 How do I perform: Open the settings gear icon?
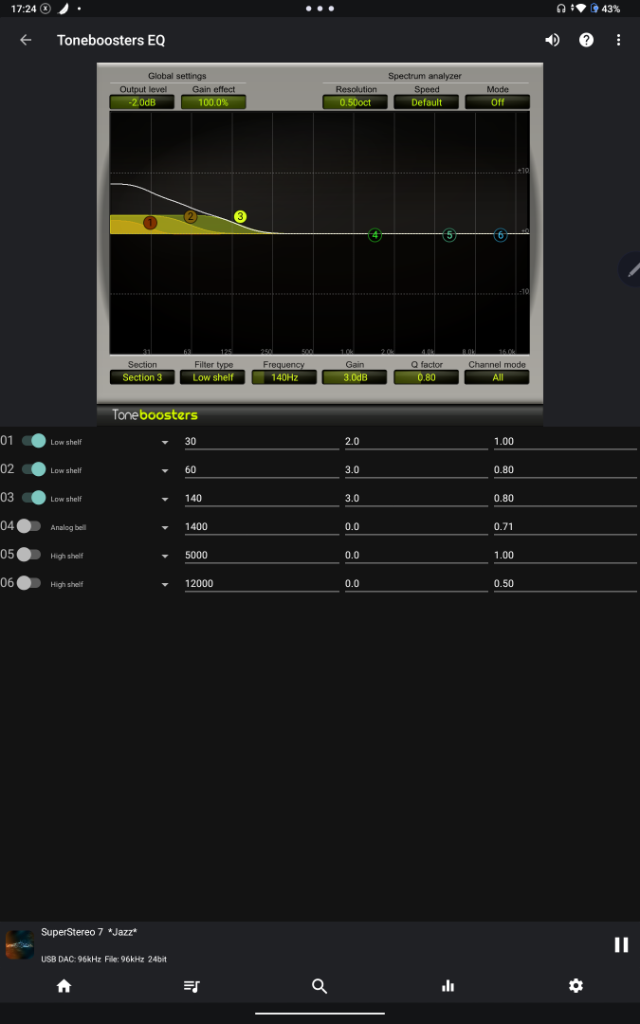(575, 986)
